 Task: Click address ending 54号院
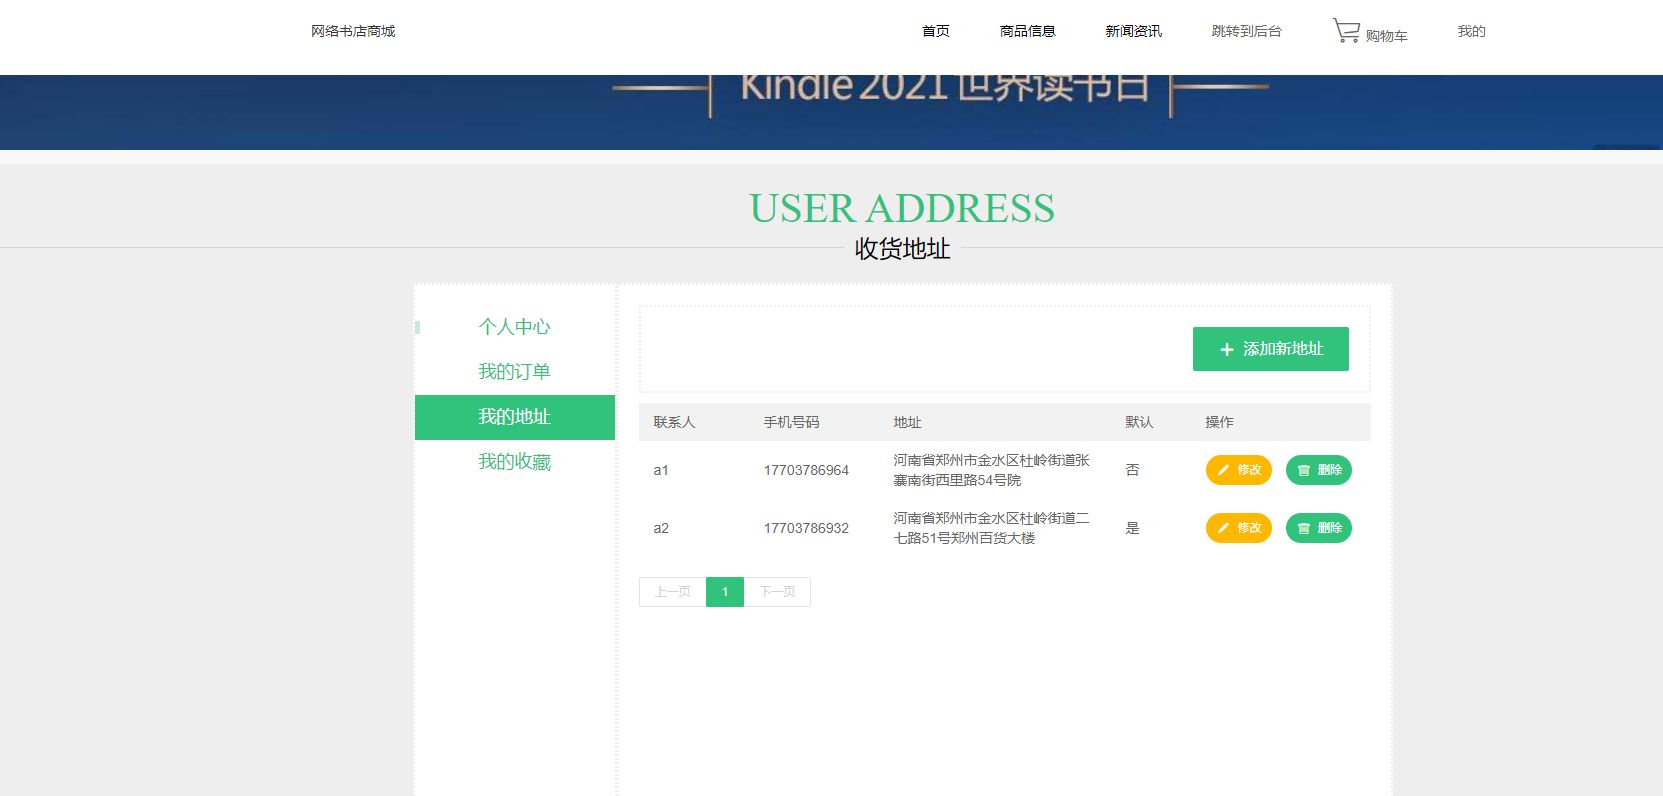[991, 470]
